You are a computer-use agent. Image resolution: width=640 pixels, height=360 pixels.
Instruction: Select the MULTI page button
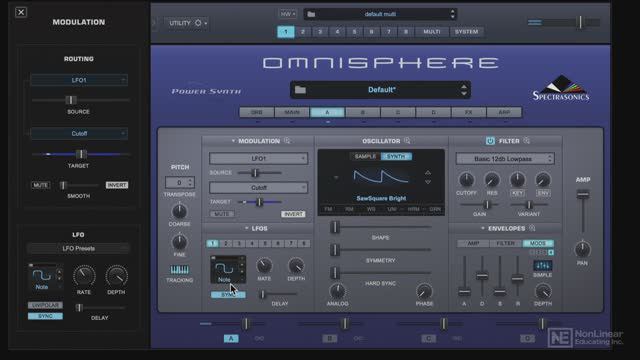[431, 32]
